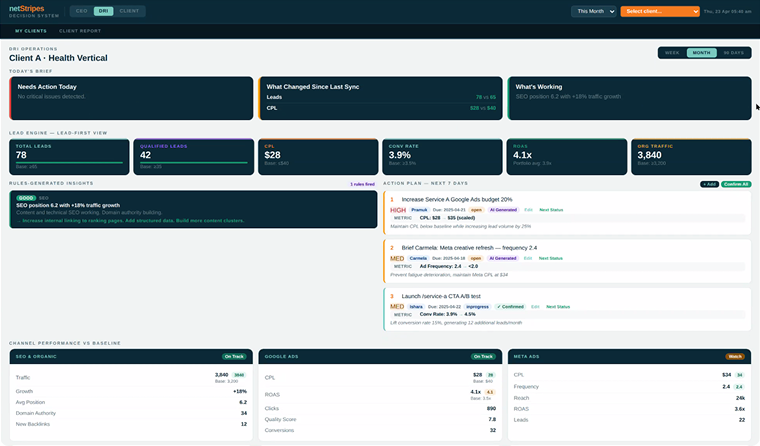Open action 'Increase Service A Google Ads budget'
Image resolution: width=760 pixels, height=446 pixels.
click(457, 199)
